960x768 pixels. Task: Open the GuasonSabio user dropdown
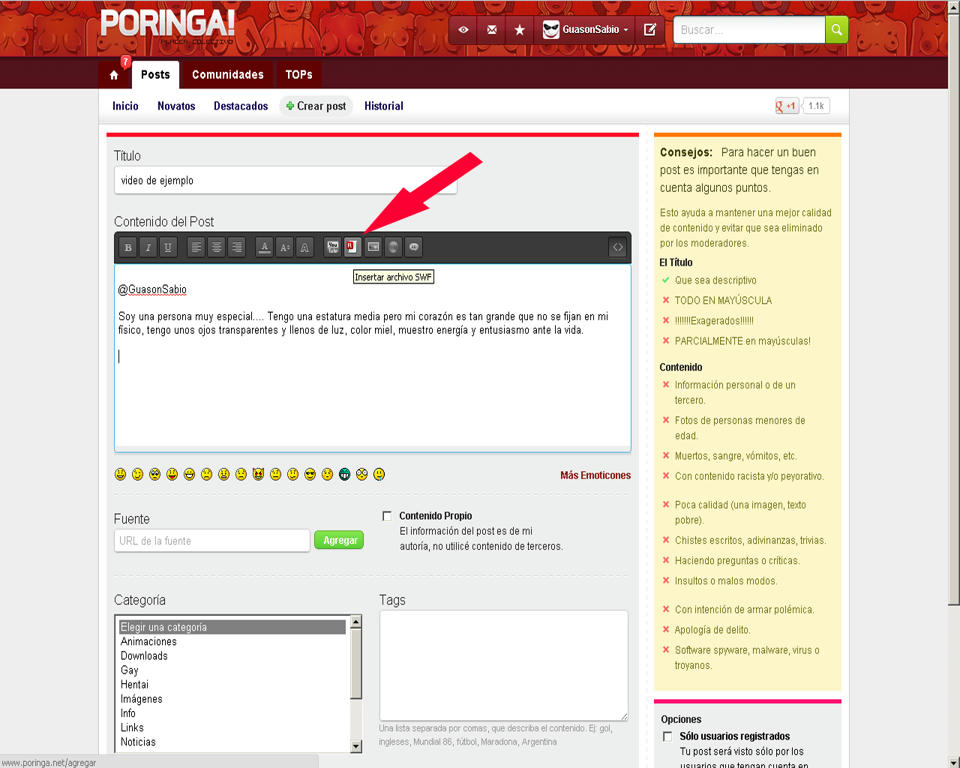click(586, 30)
